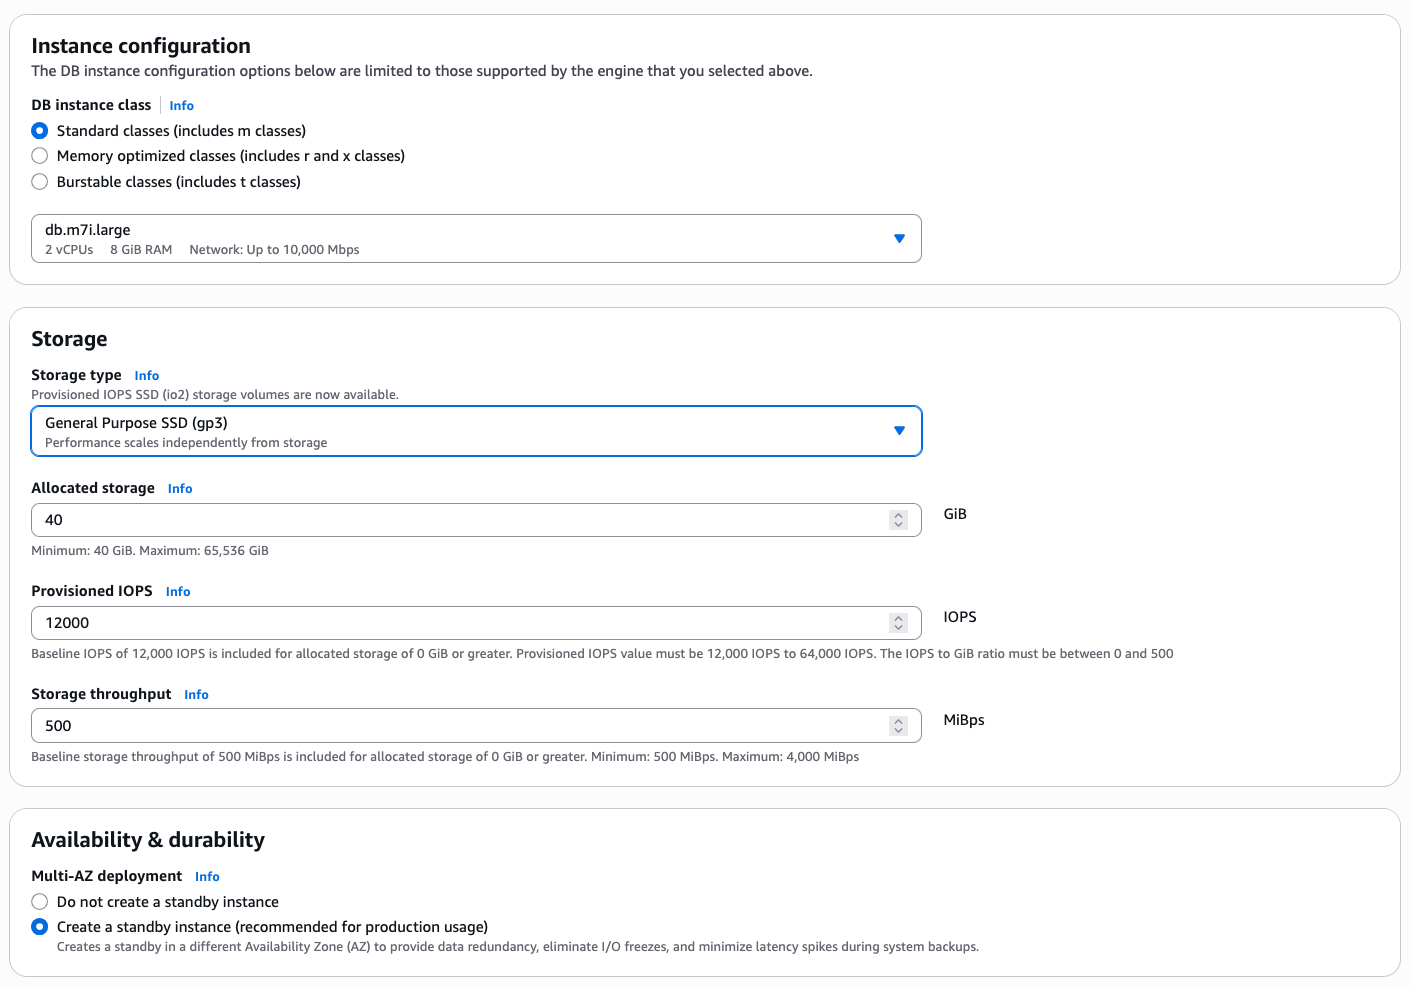Viewport: 1411px width, 987px height.
Task: Open Provisioned IOPS Info link
Action: [178, 592]
